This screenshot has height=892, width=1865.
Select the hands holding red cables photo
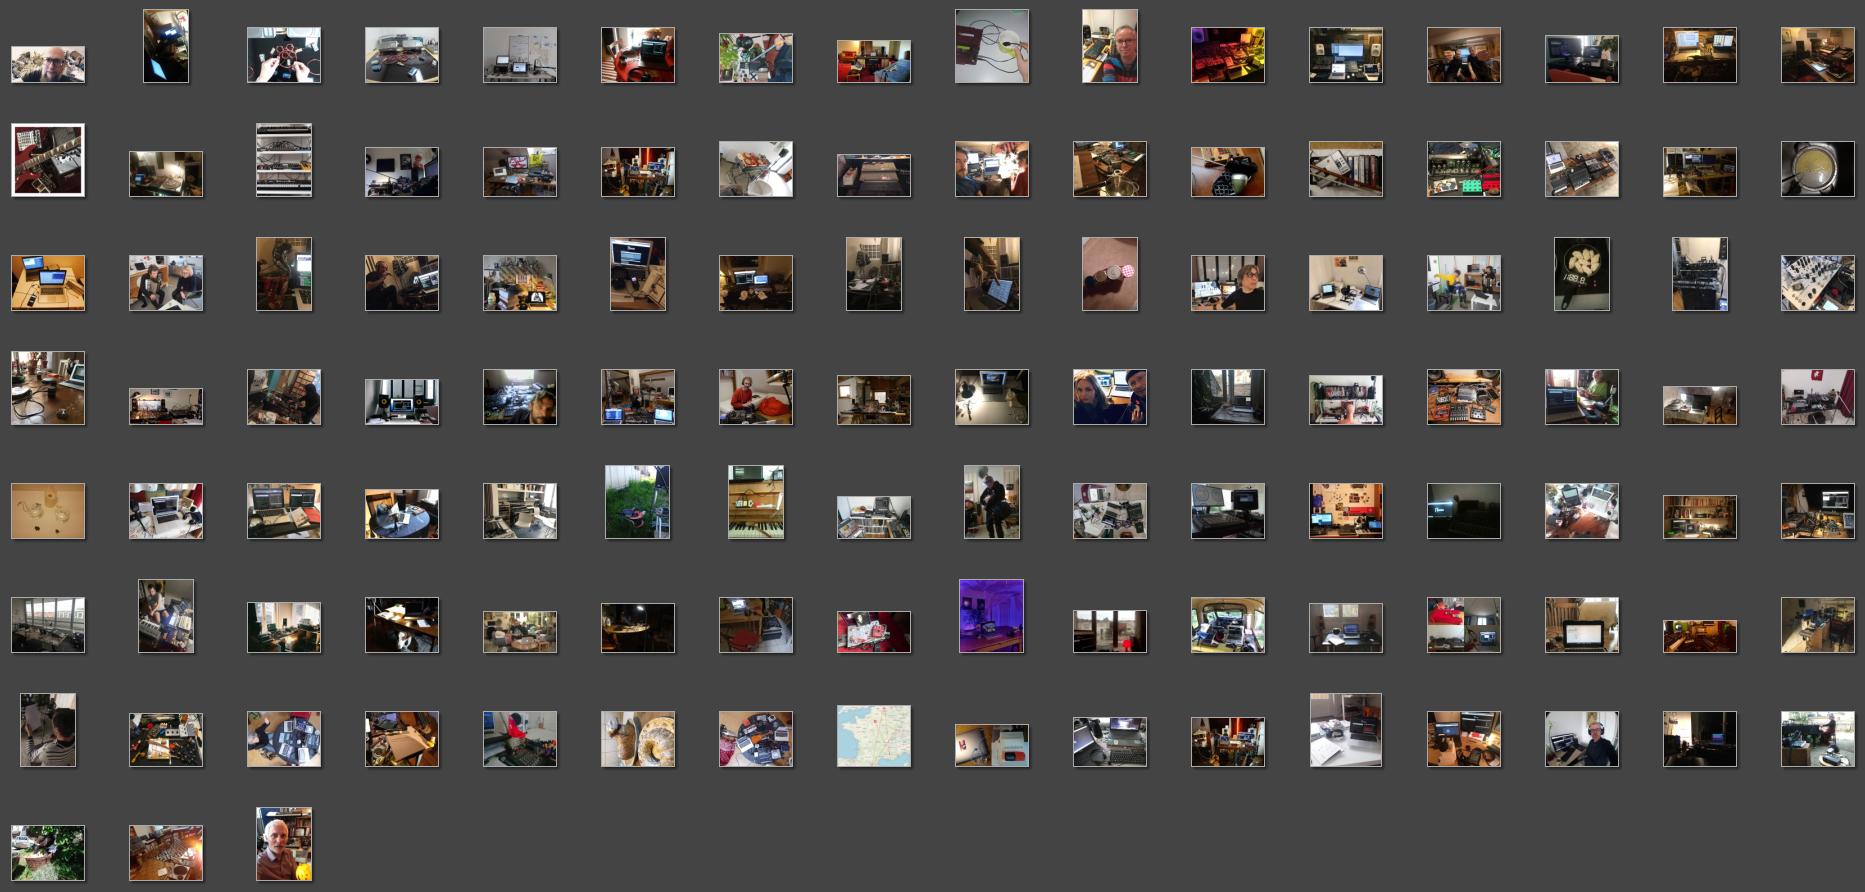click(x=284, y=55)
